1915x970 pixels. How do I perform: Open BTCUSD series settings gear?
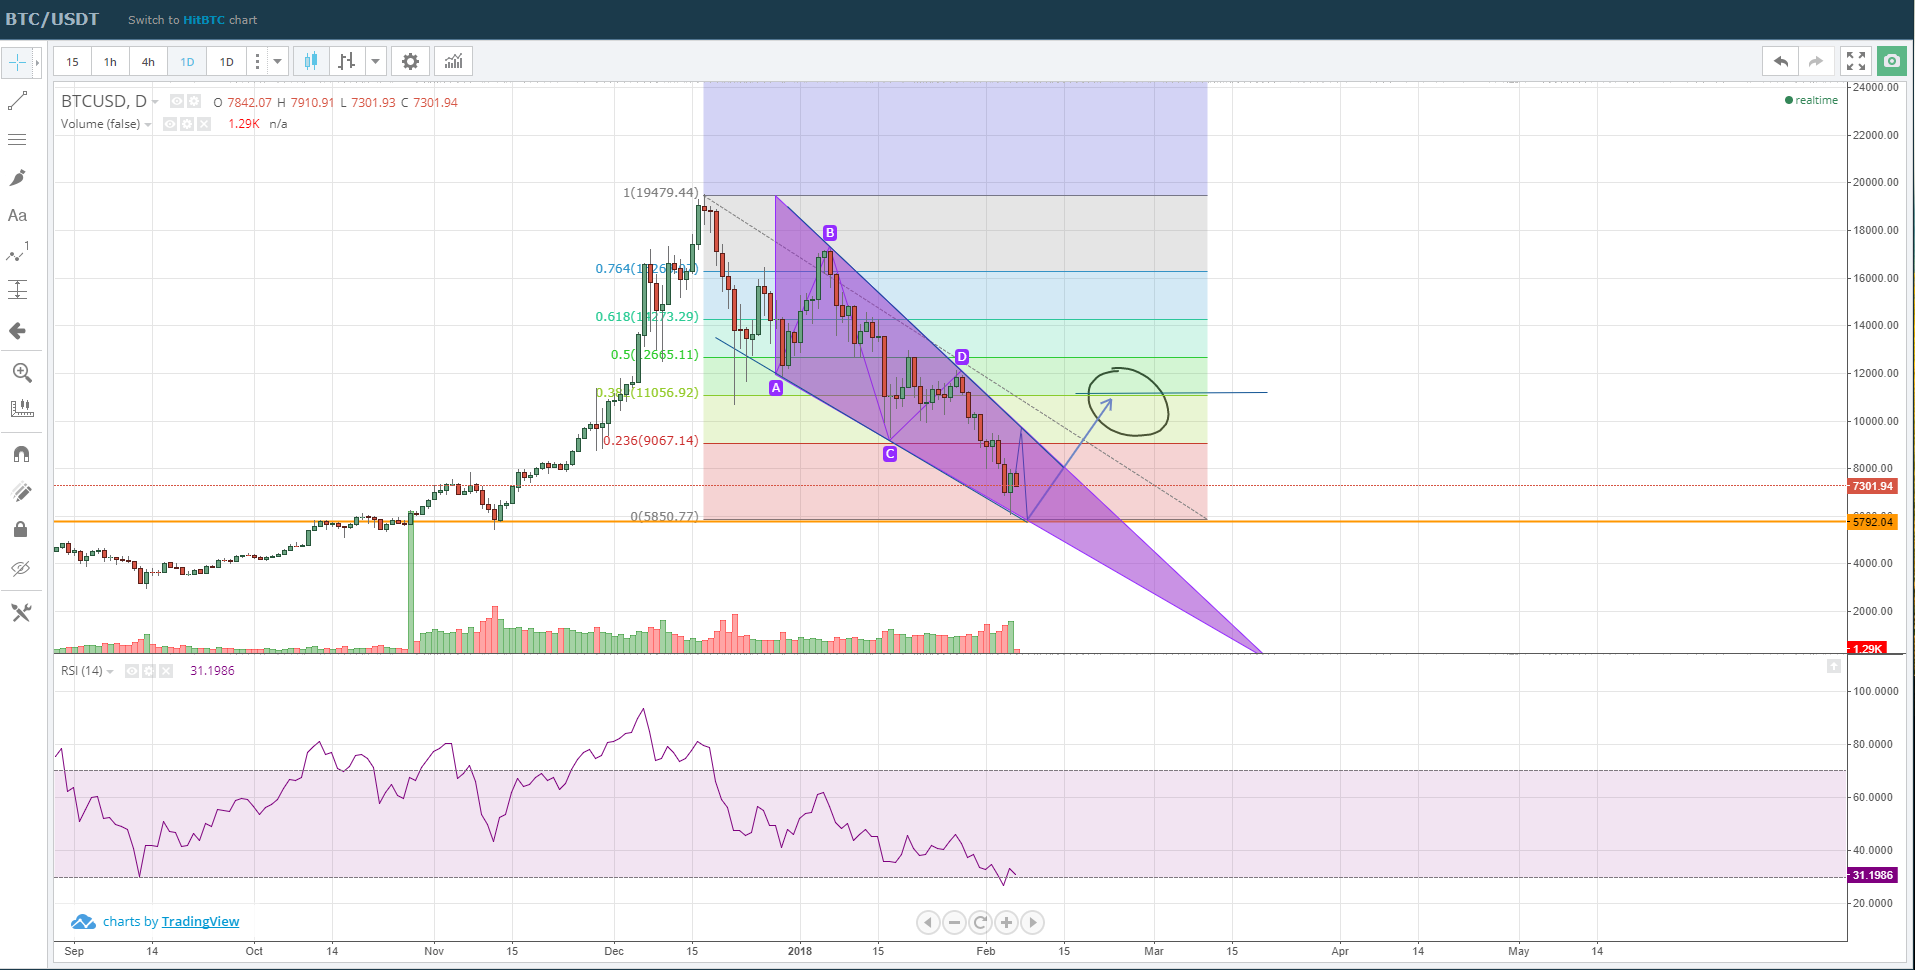tap(194, 101)
